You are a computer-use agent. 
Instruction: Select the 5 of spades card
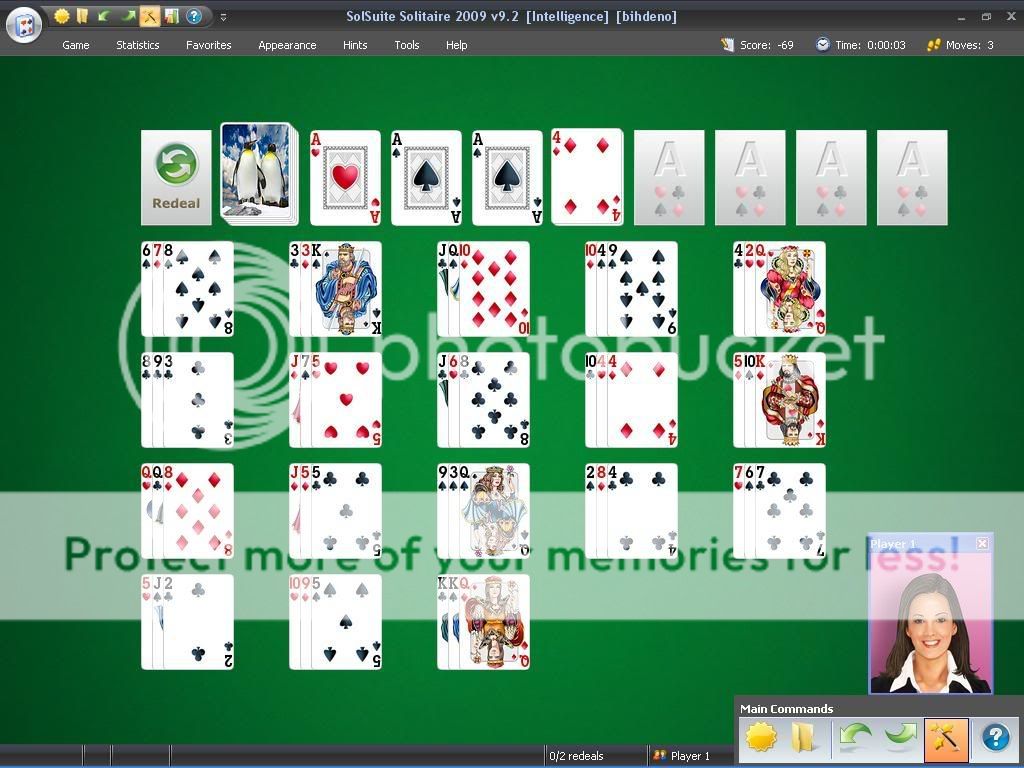click(x=346, y=622)
